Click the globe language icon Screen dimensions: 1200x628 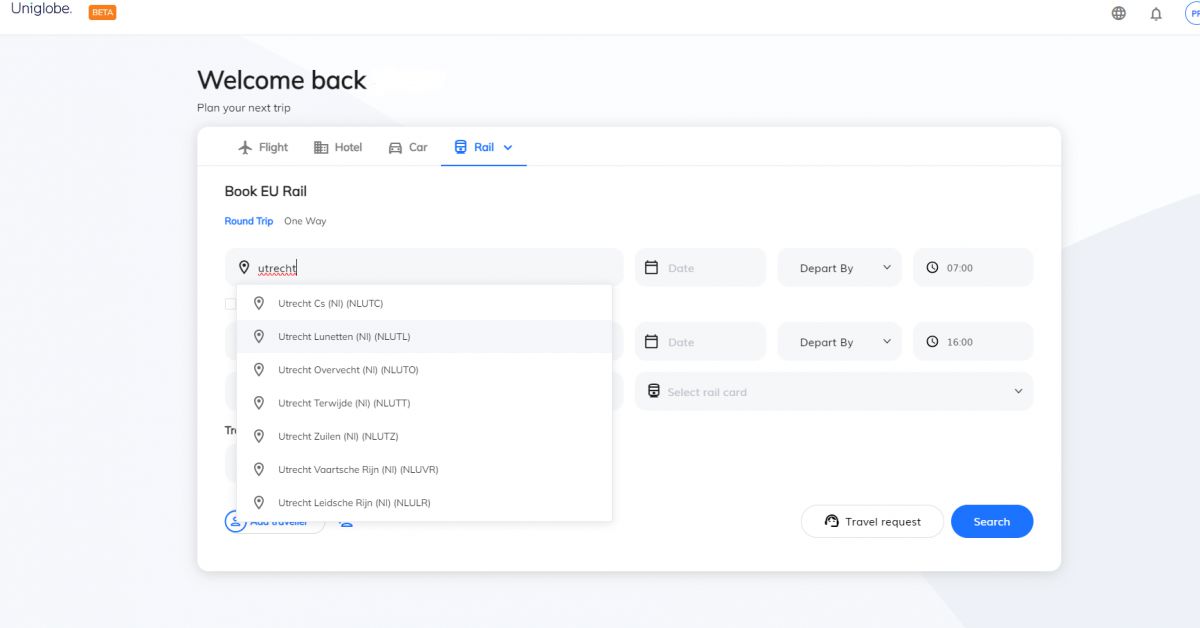(x=1118, y=14)
